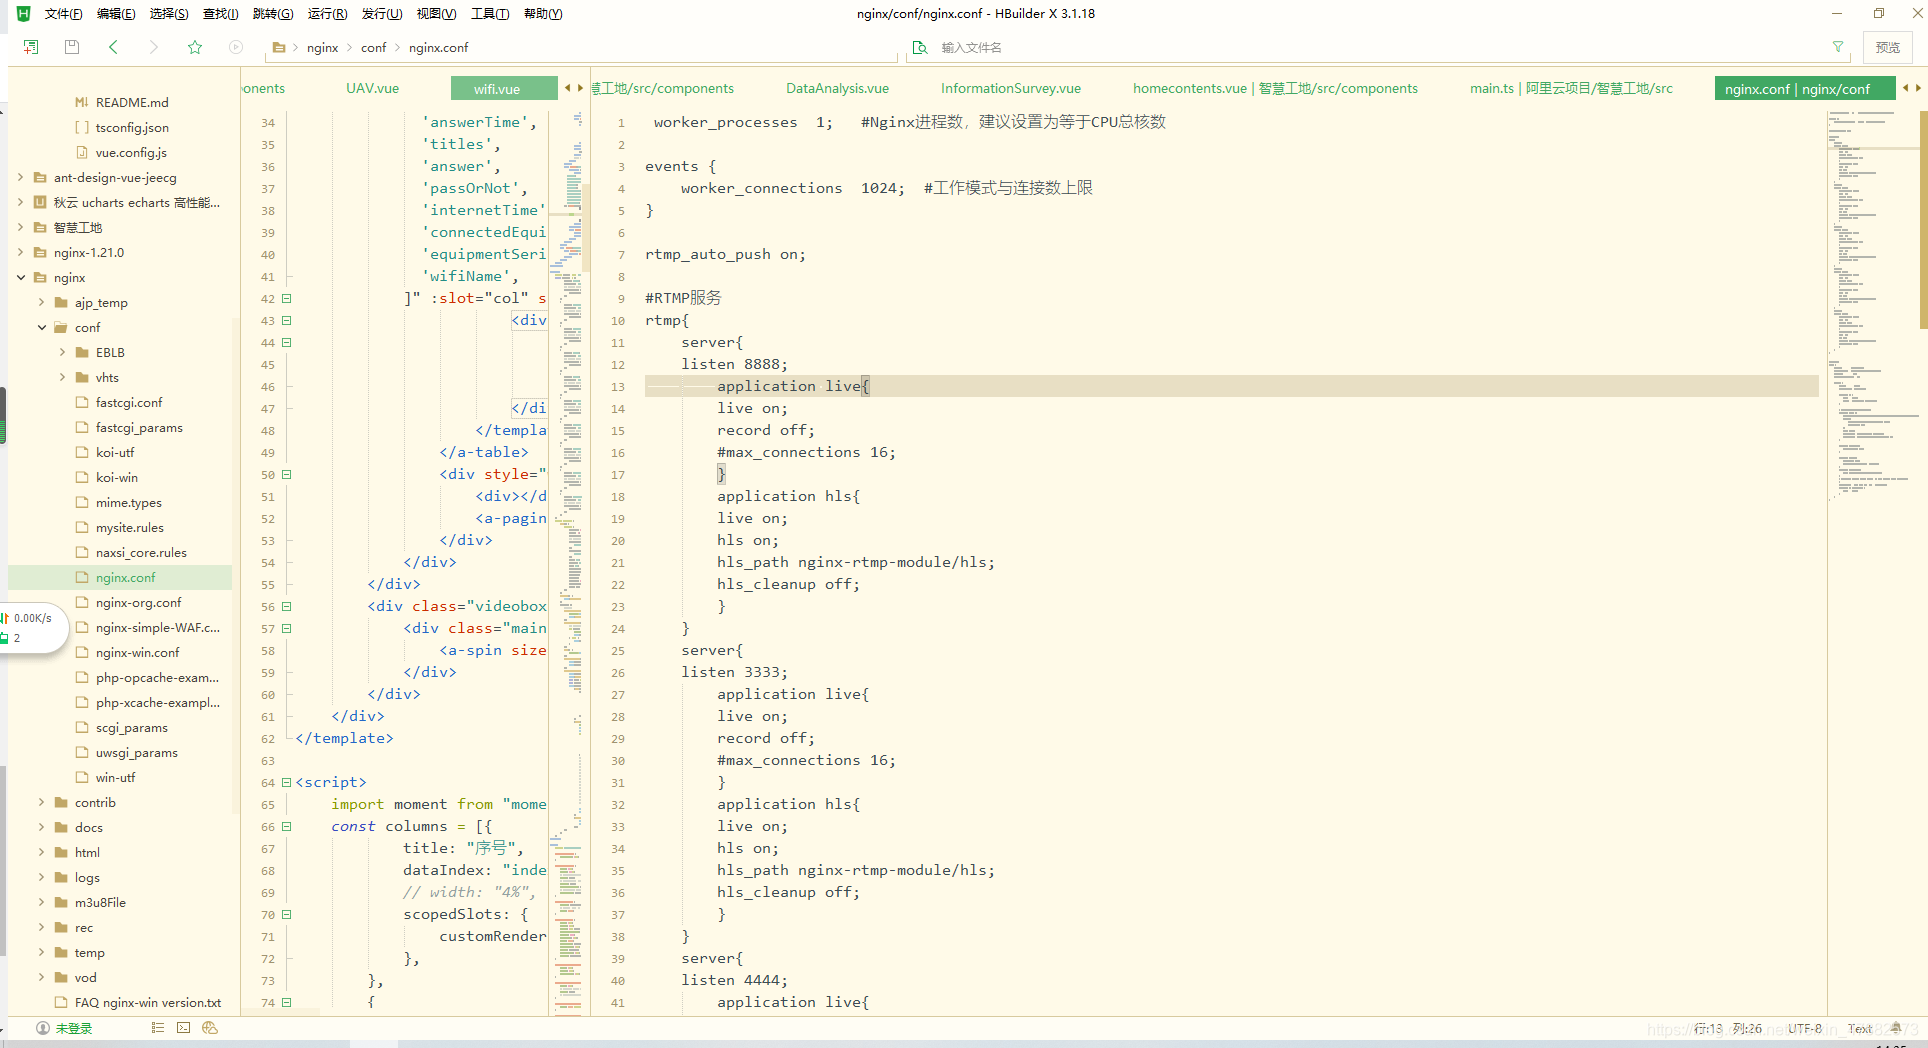
Task: Open the notifications bell in the status bar
Action: point(1895,1028)
